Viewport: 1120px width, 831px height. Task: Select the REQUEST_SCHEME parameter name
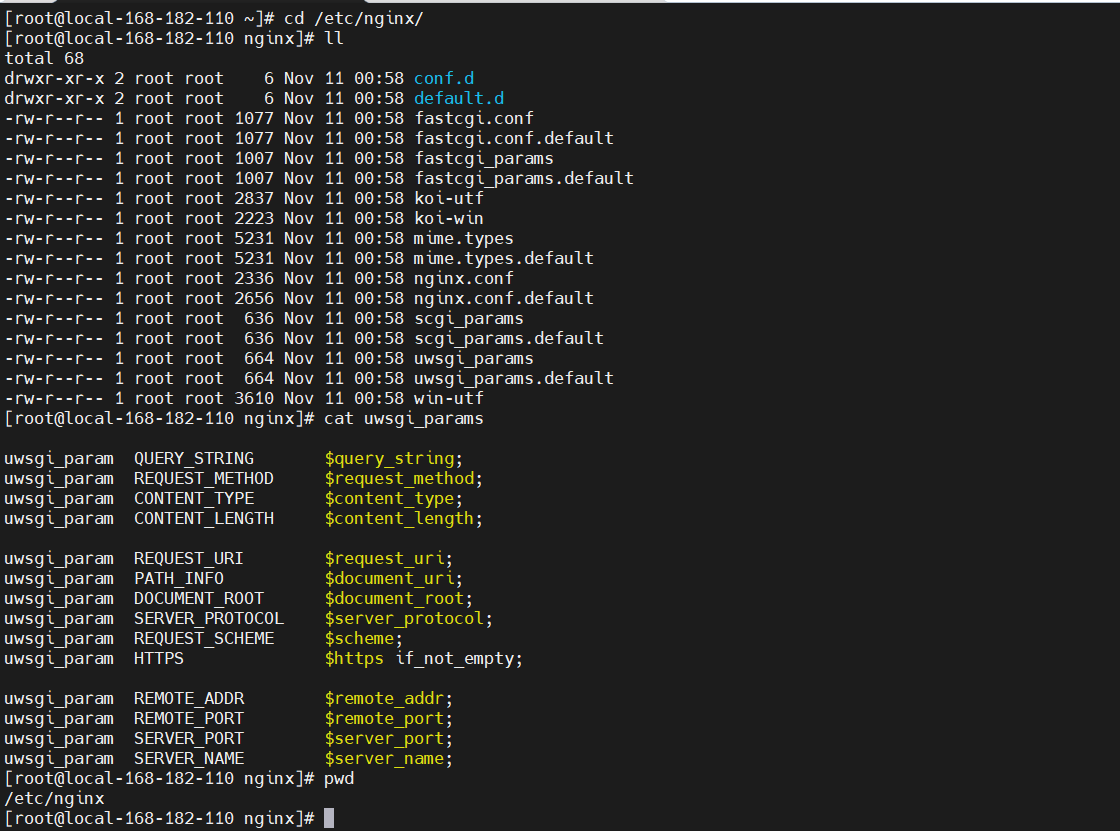[x=204, y=639]
